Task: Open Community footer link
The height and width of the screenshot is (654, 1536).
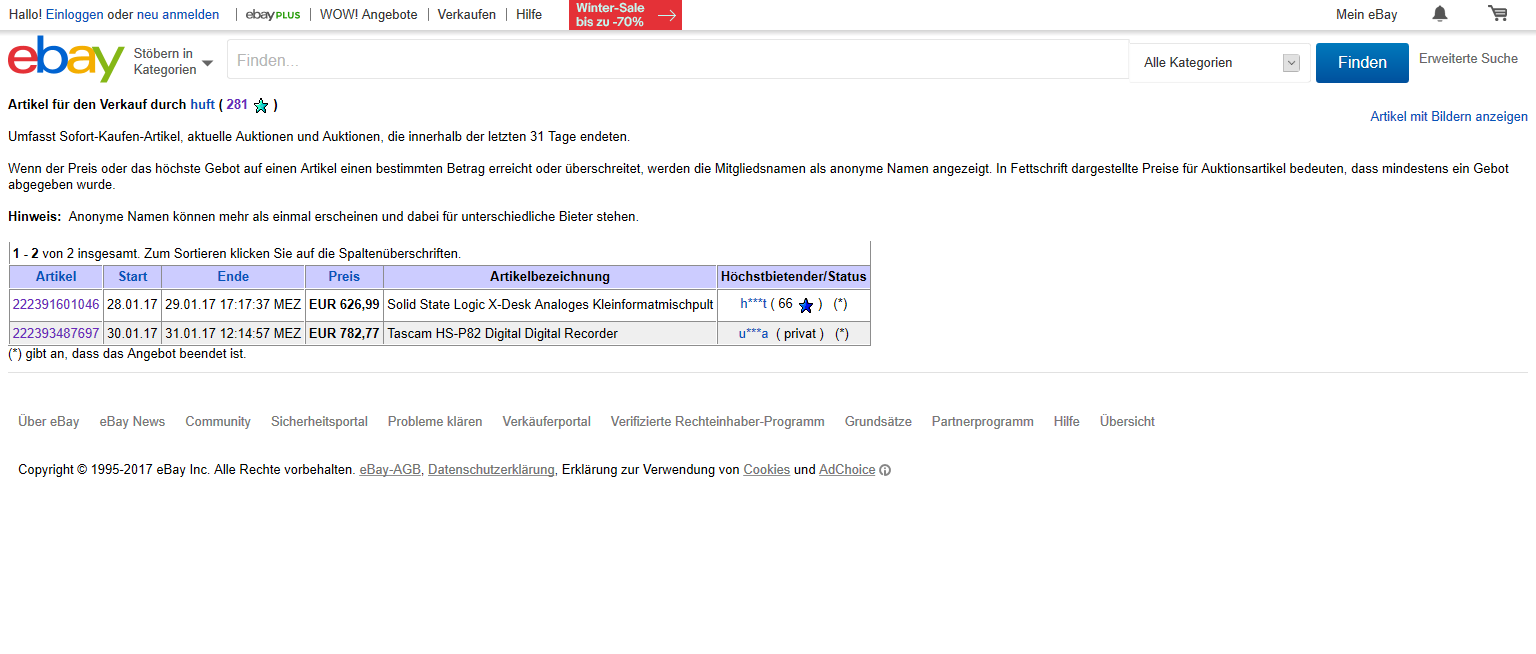Action: pyautogui.click(x=218, y=422)
